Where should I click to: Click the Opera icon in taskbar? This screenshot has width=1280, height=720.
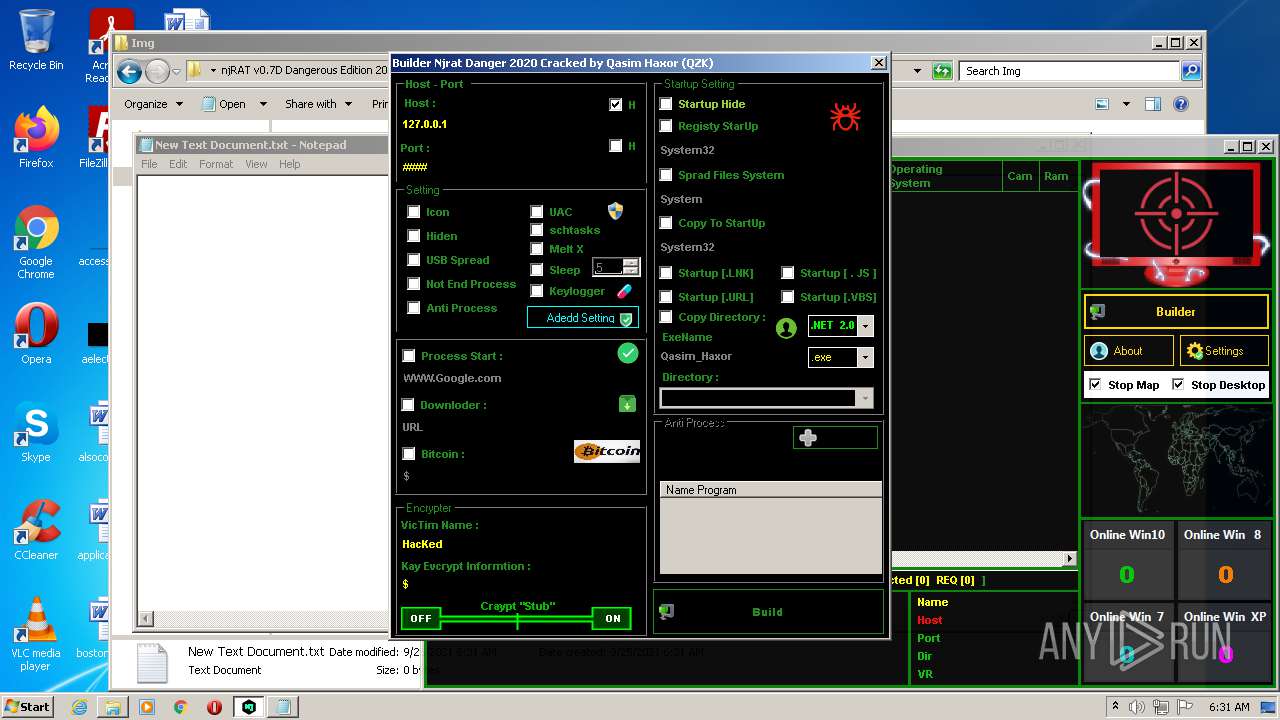click(x=215, y=707)
